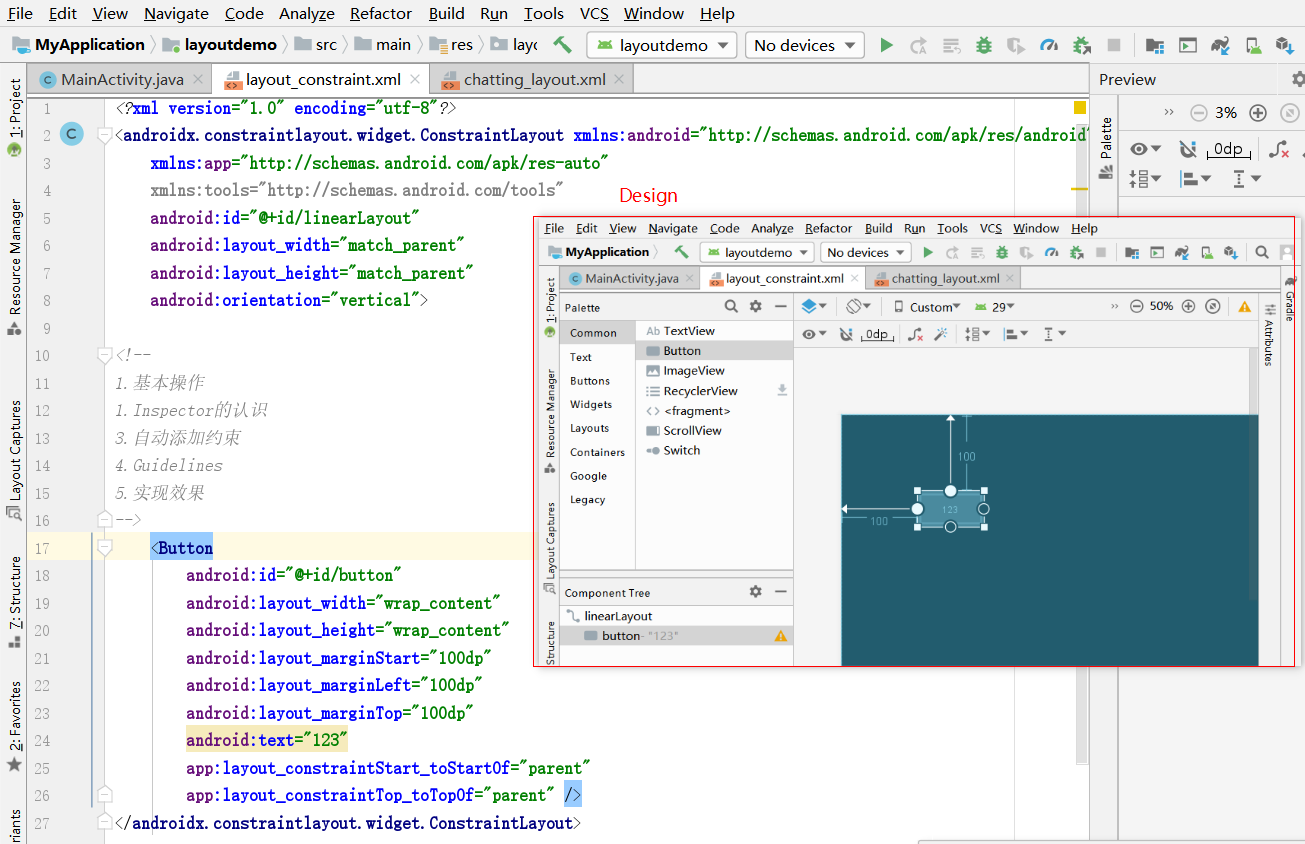
Task: Open the layoutdemo run configuration dropdown
Action: (662, 45)
